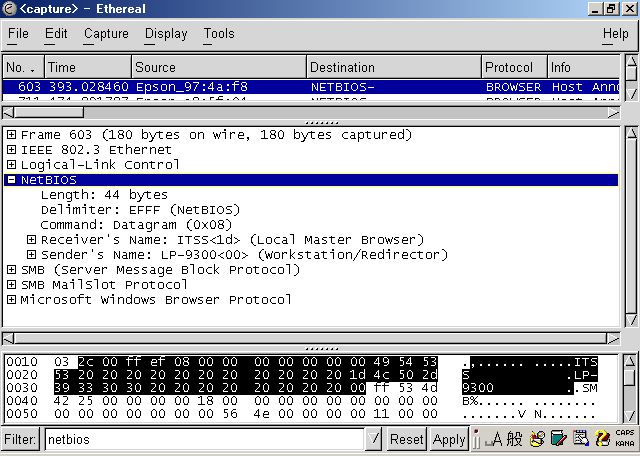The width and height of the screenshot is (640, 456).
Task: Click the IME help question icon
Action: 602,440
